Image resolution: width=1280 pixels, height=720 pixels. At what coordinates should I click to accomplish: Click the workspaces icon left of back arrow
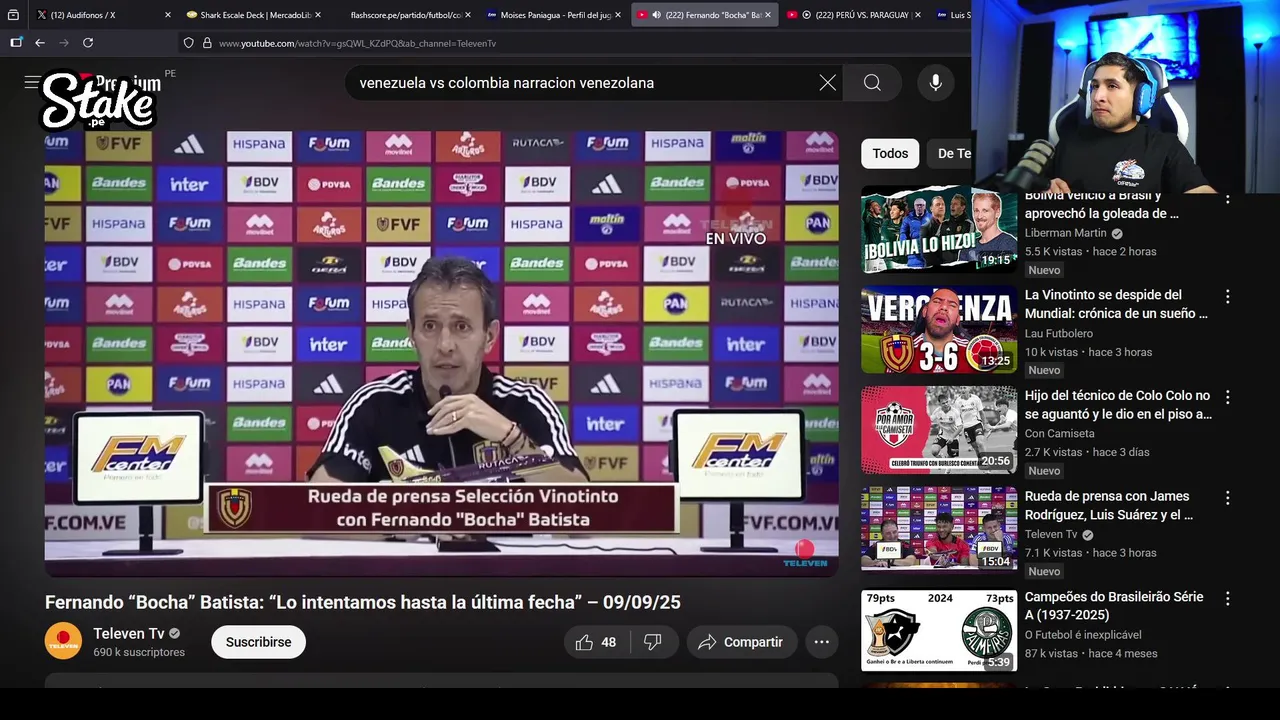(x=16, y=43)
